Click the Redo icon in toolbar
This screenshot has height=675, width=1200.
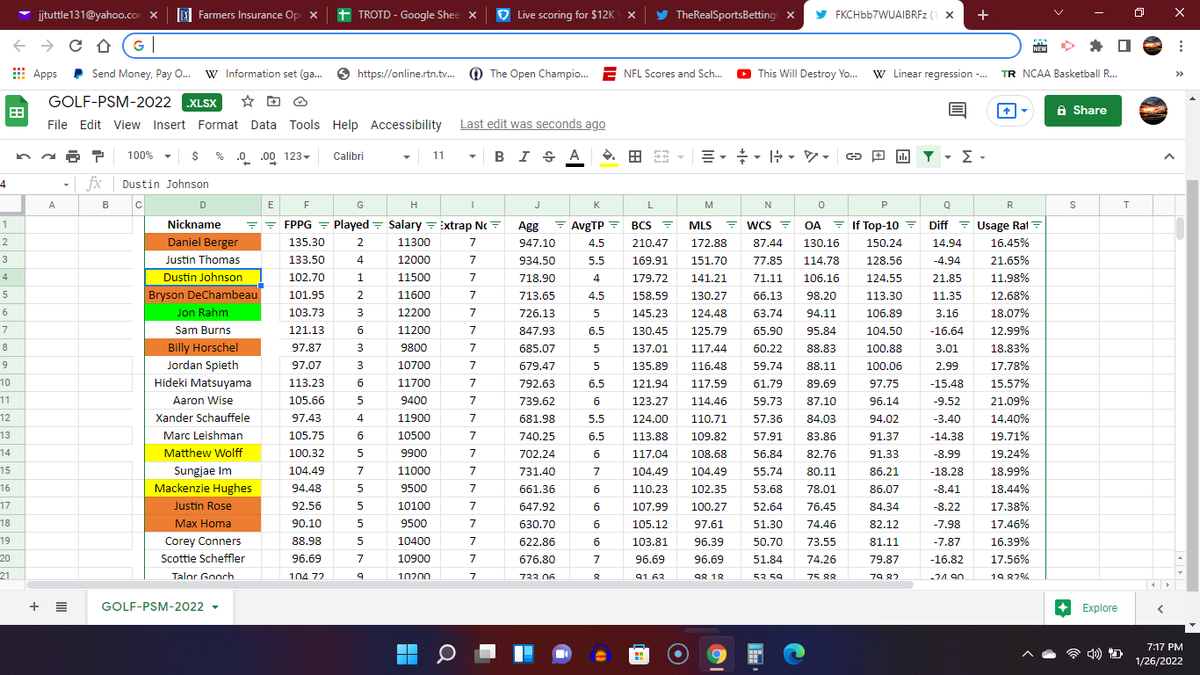[x=47, y=156]
